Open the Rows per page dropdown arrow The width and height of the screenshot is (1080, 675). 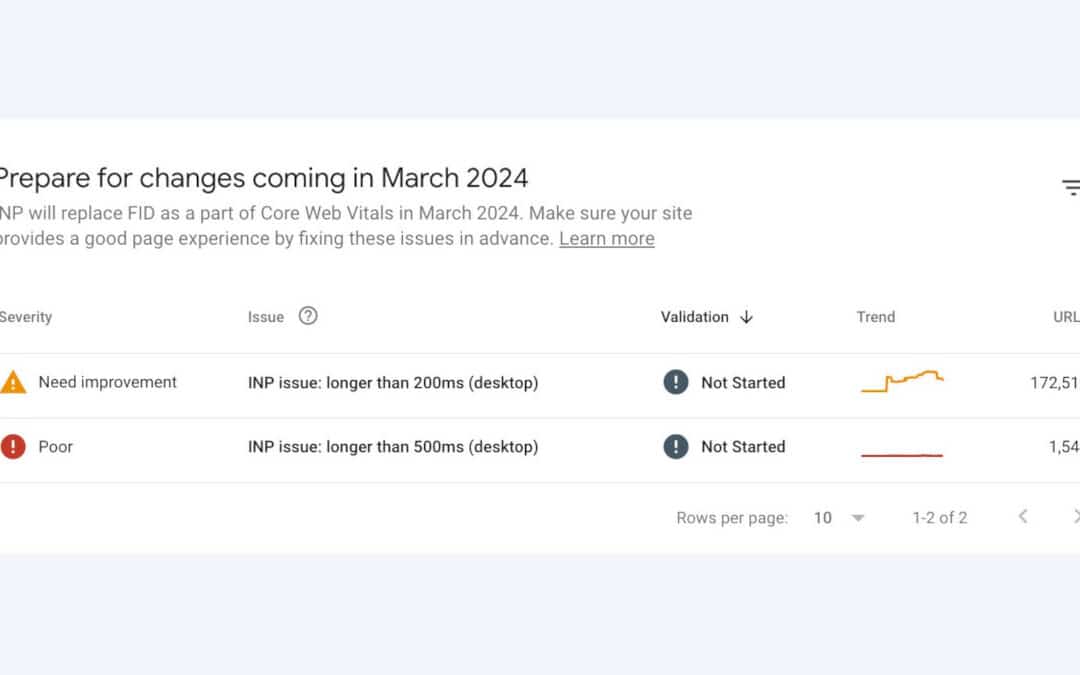tap(858, 518)
